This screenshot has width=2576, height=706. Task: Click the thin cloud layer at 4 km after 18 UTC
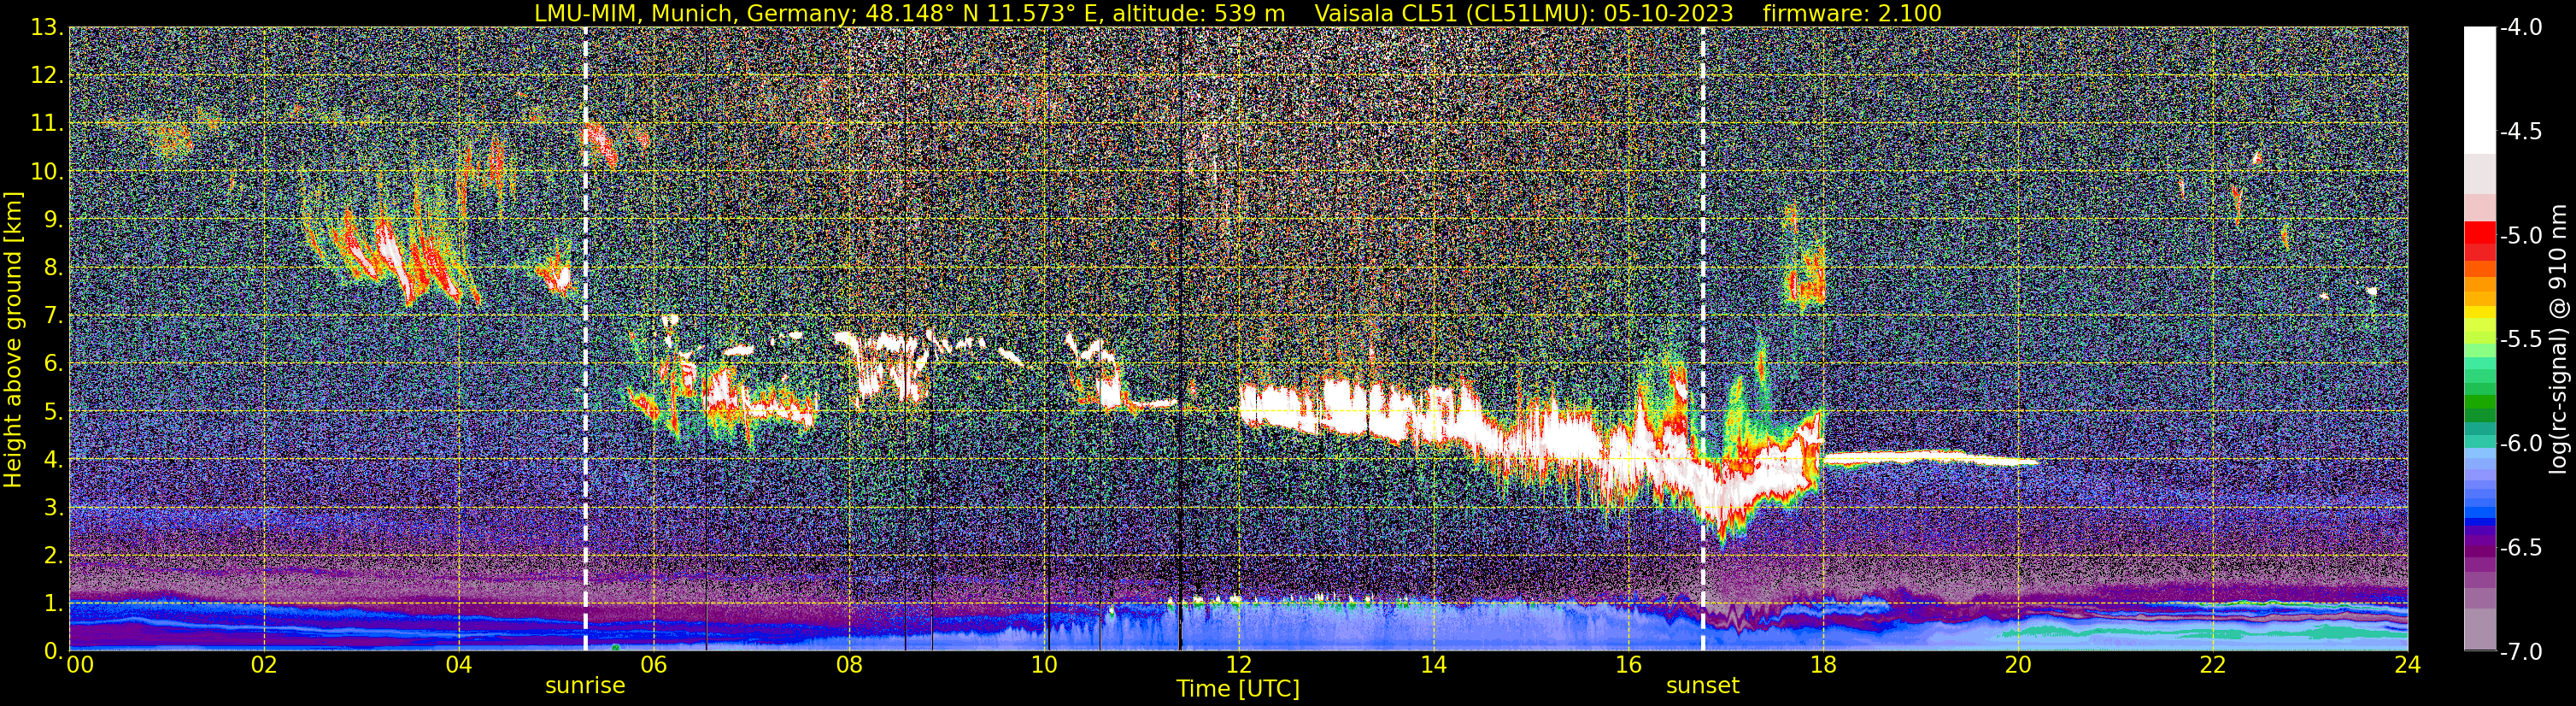pos(1930,459)
